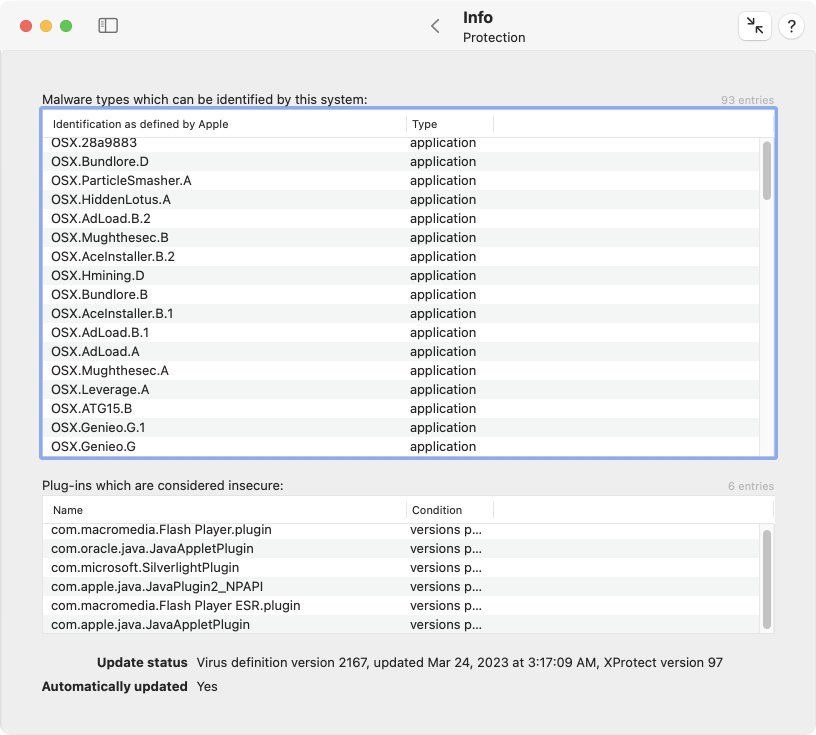Select the OSX.Bundlore.D entry
Viewport: 816px width, 735px height.
[x=401, y=162]
